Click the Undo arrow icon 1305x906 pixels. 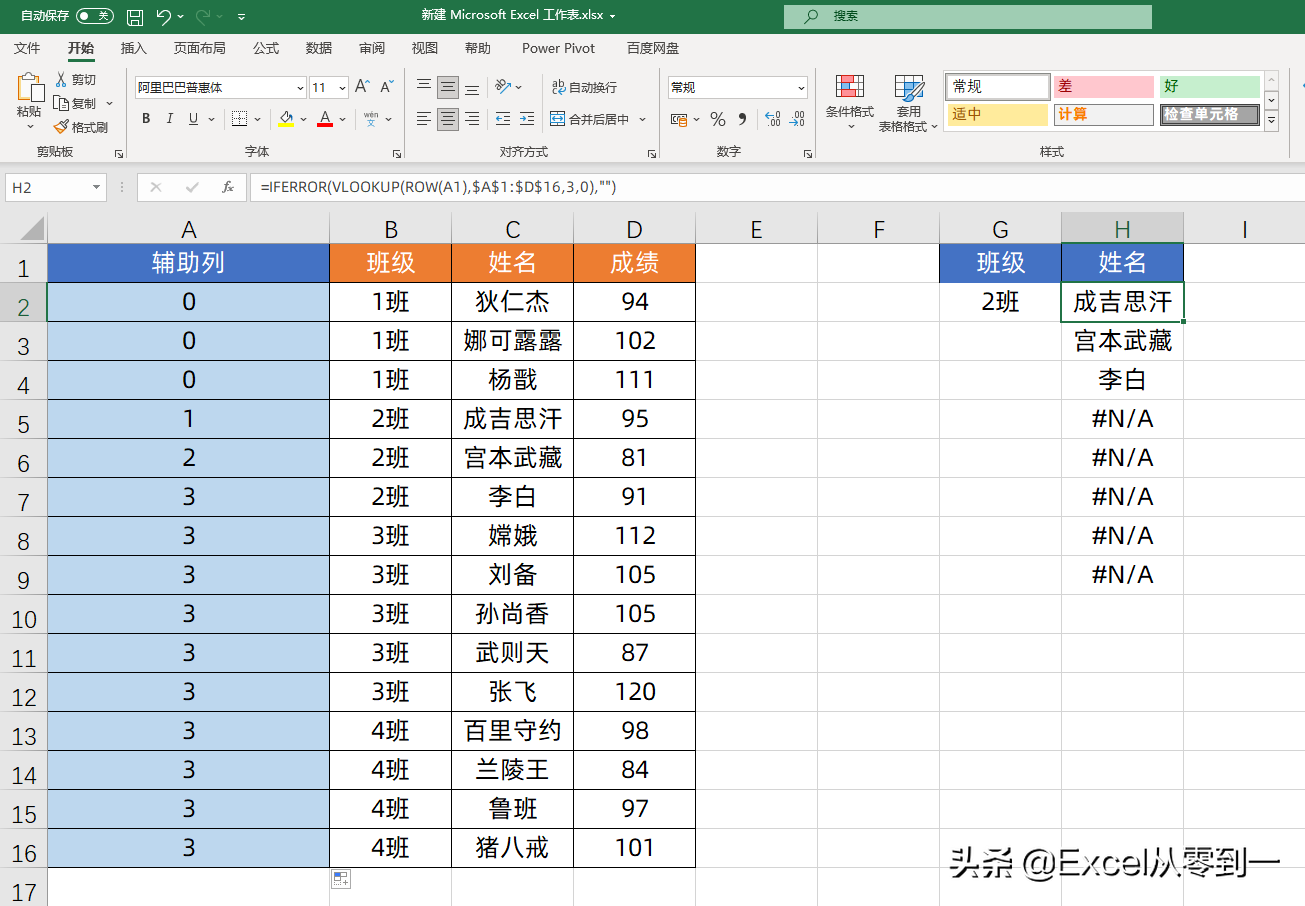(165, 17)
